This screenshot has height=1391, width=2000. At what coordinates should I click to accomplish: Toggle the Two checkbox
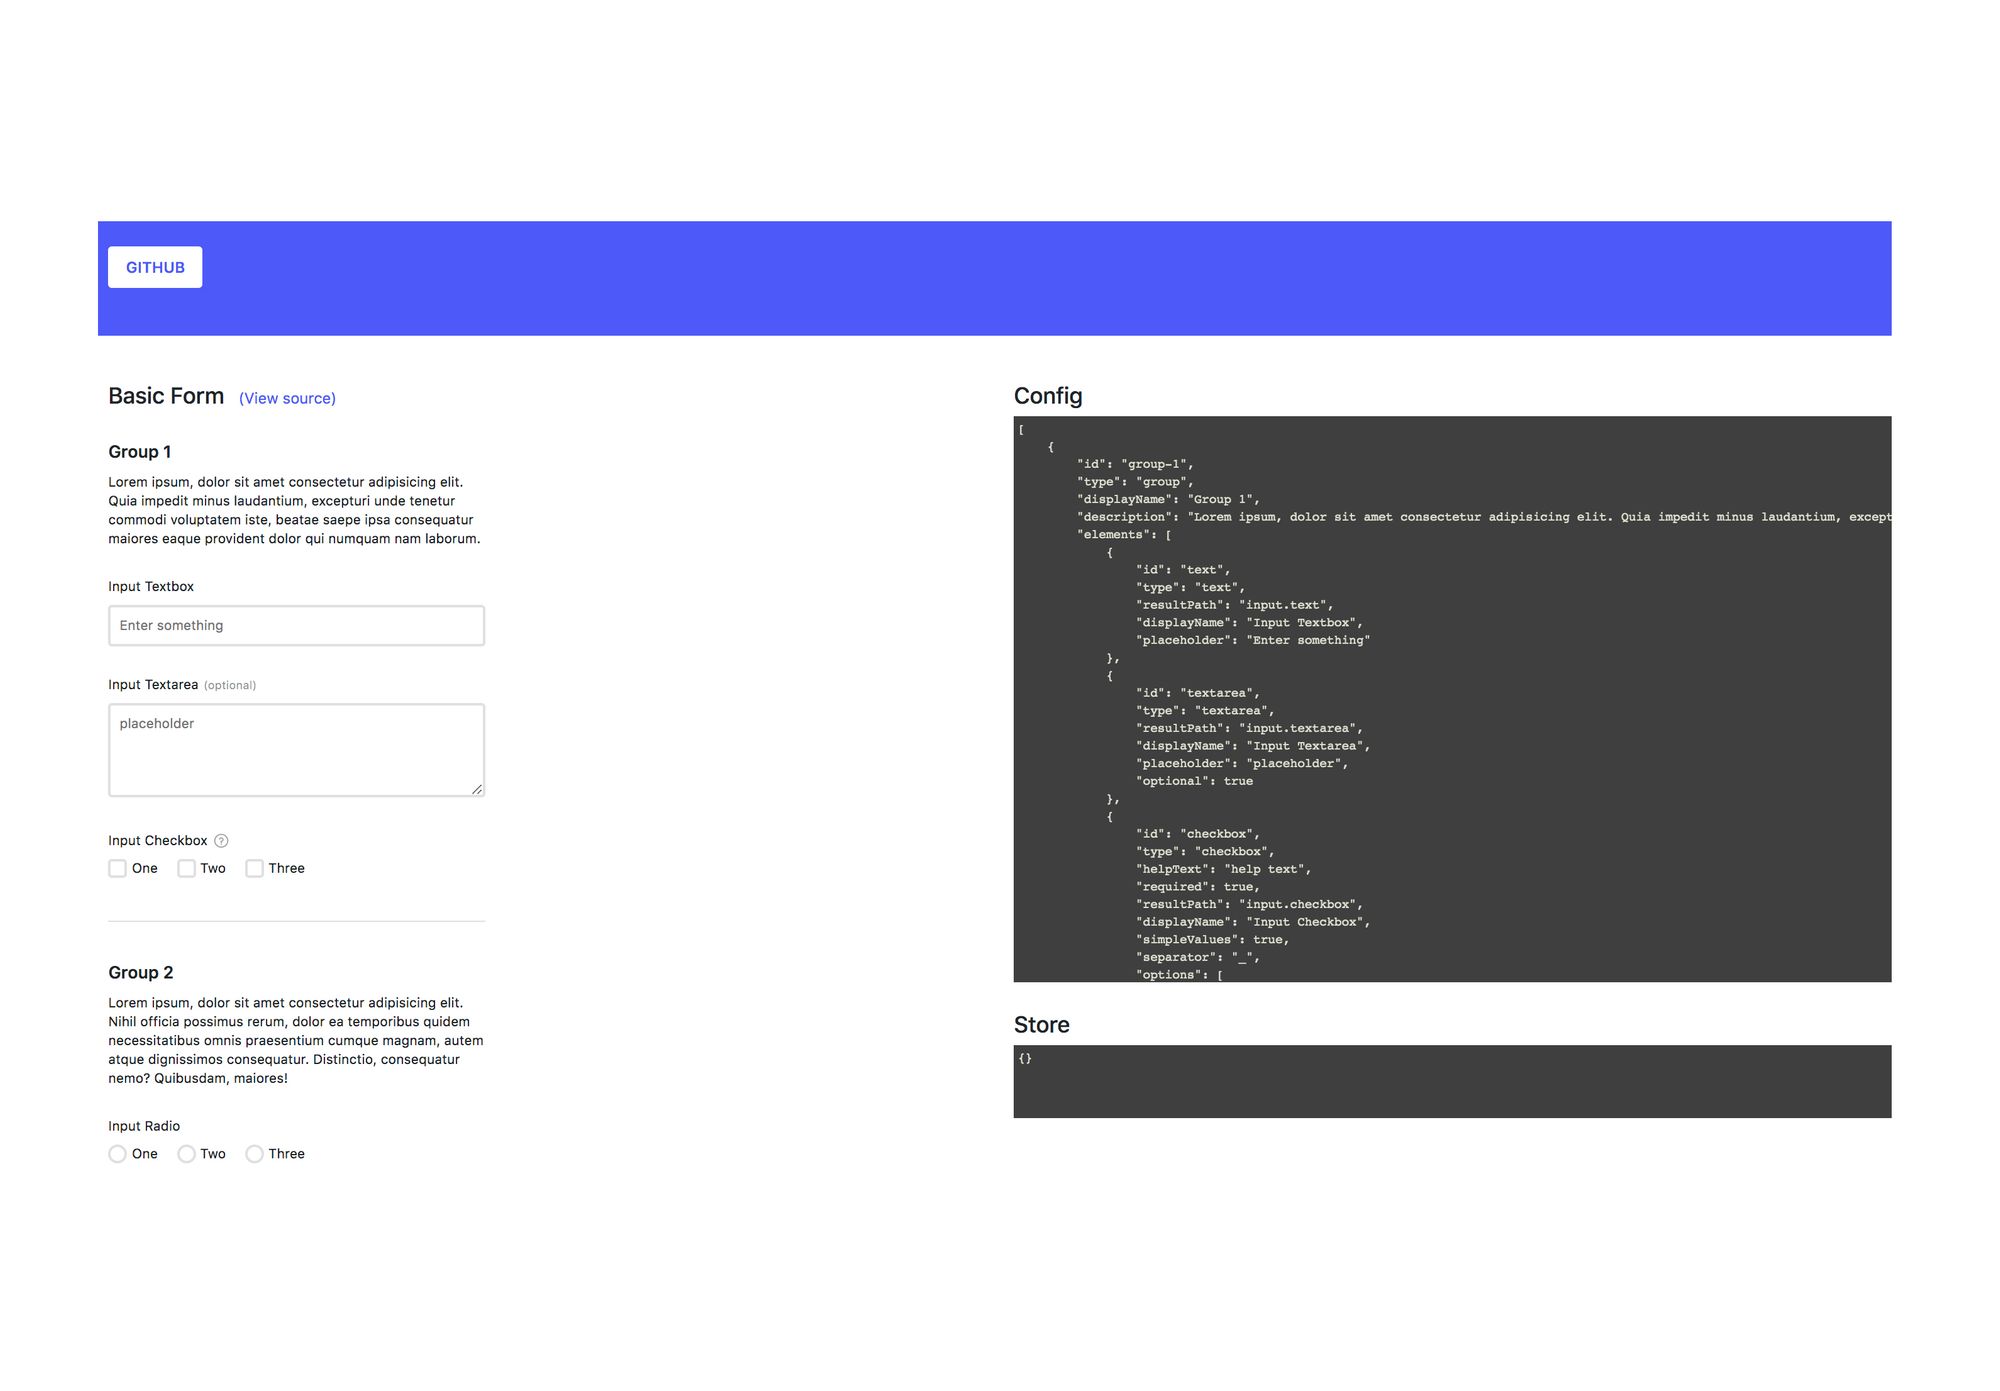pyautogui.click(x=184, y=868)
